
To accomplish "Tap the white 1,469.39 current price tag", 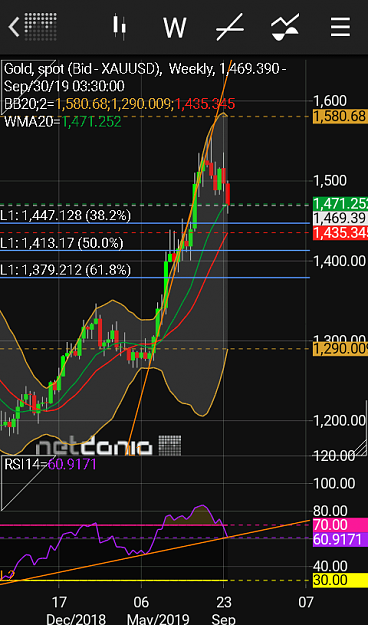I will coord(340,218).
